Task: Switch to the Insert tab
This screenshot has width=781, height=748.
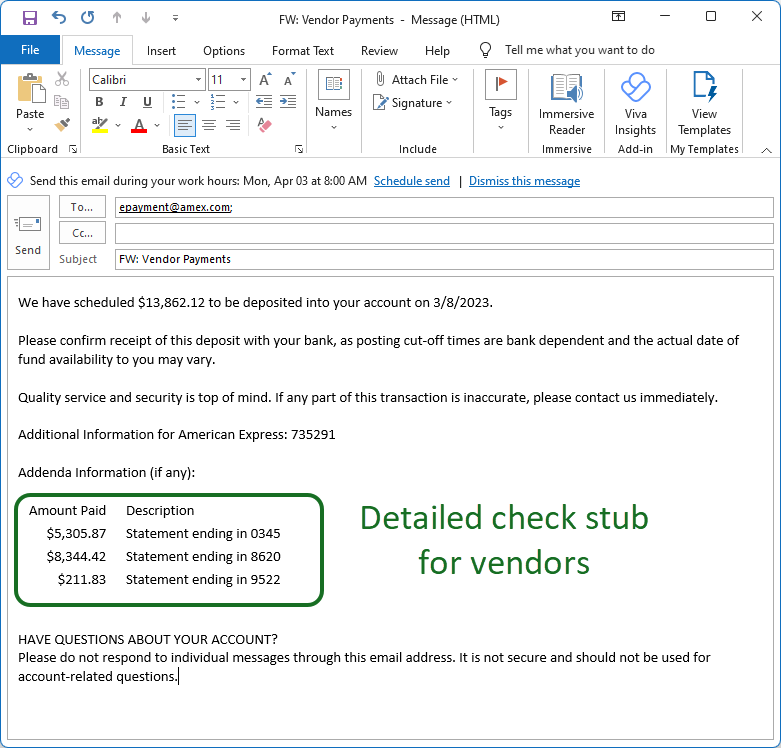Action: pos(161,51)
